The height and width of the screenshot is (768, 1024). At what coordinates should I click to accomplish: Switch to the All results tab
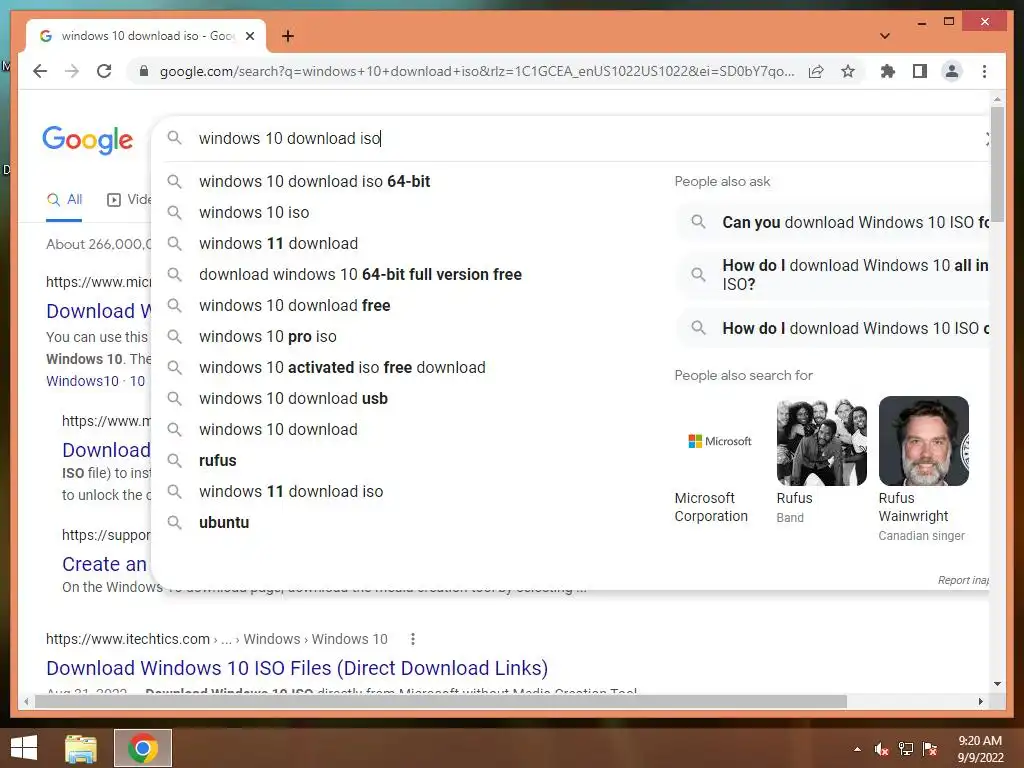point(64,200)
